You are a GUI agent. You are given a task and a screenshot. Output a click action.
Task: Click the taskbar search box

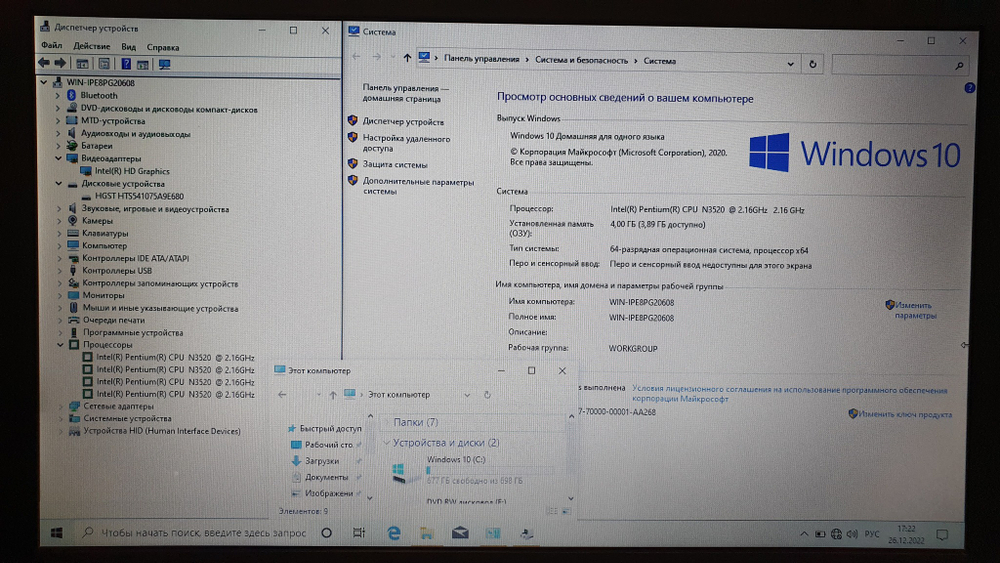pyautogui.click(x=196, y=532)
